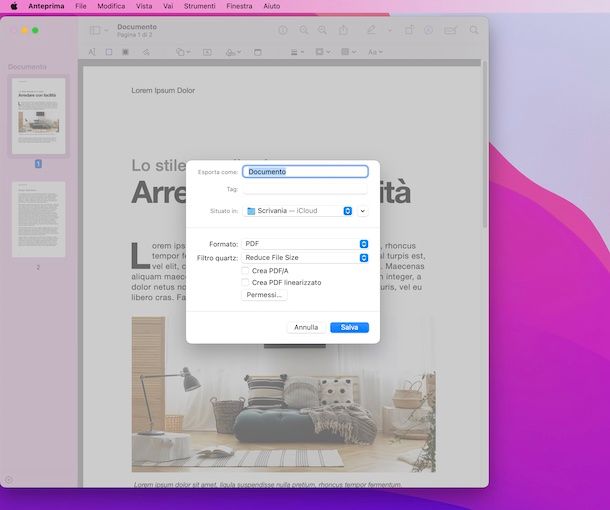Select the Sketch tool icon
Screen dimensions: 610x510
tap(146, 52)
